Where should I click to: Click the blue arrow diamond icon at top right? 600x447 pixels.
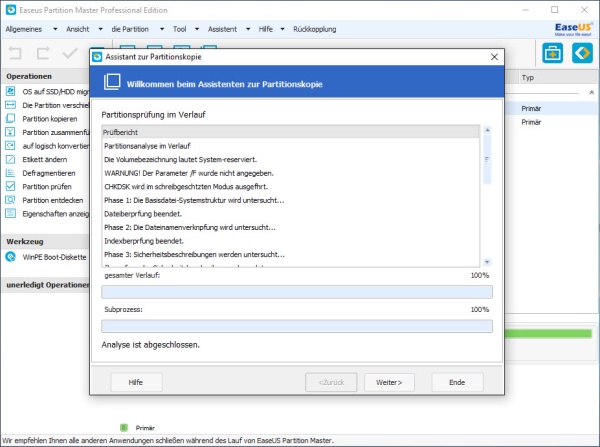(582, 53)
